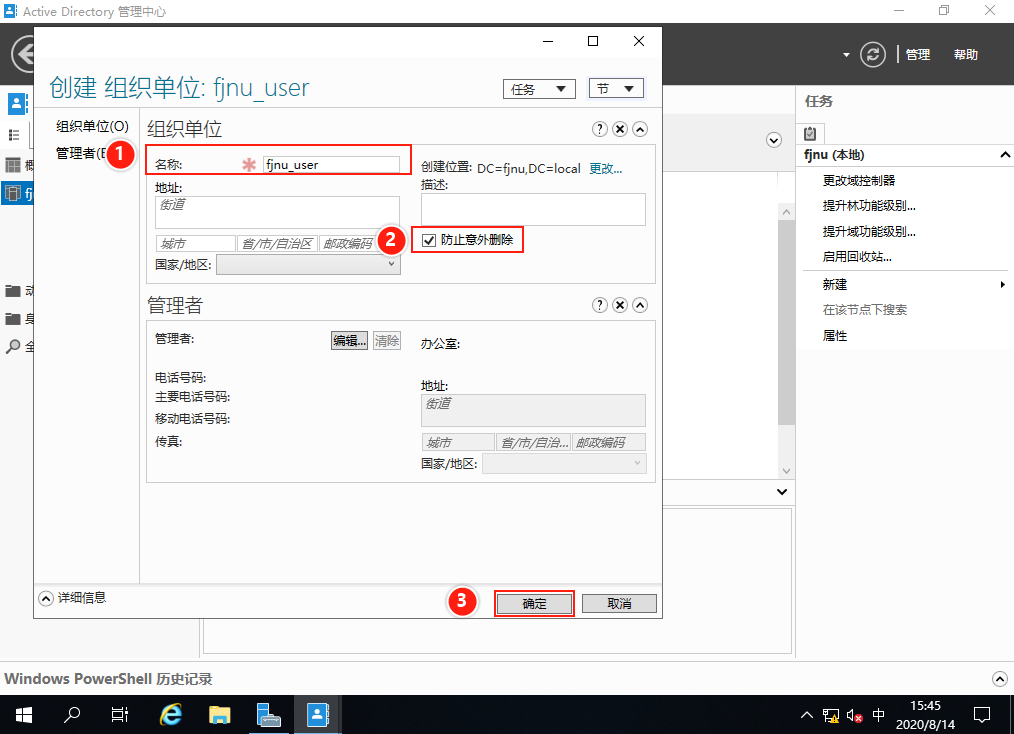Switch to list view icon in left sidebar
The height and width of the screenshot is (734, 1014).
point(14,135)
